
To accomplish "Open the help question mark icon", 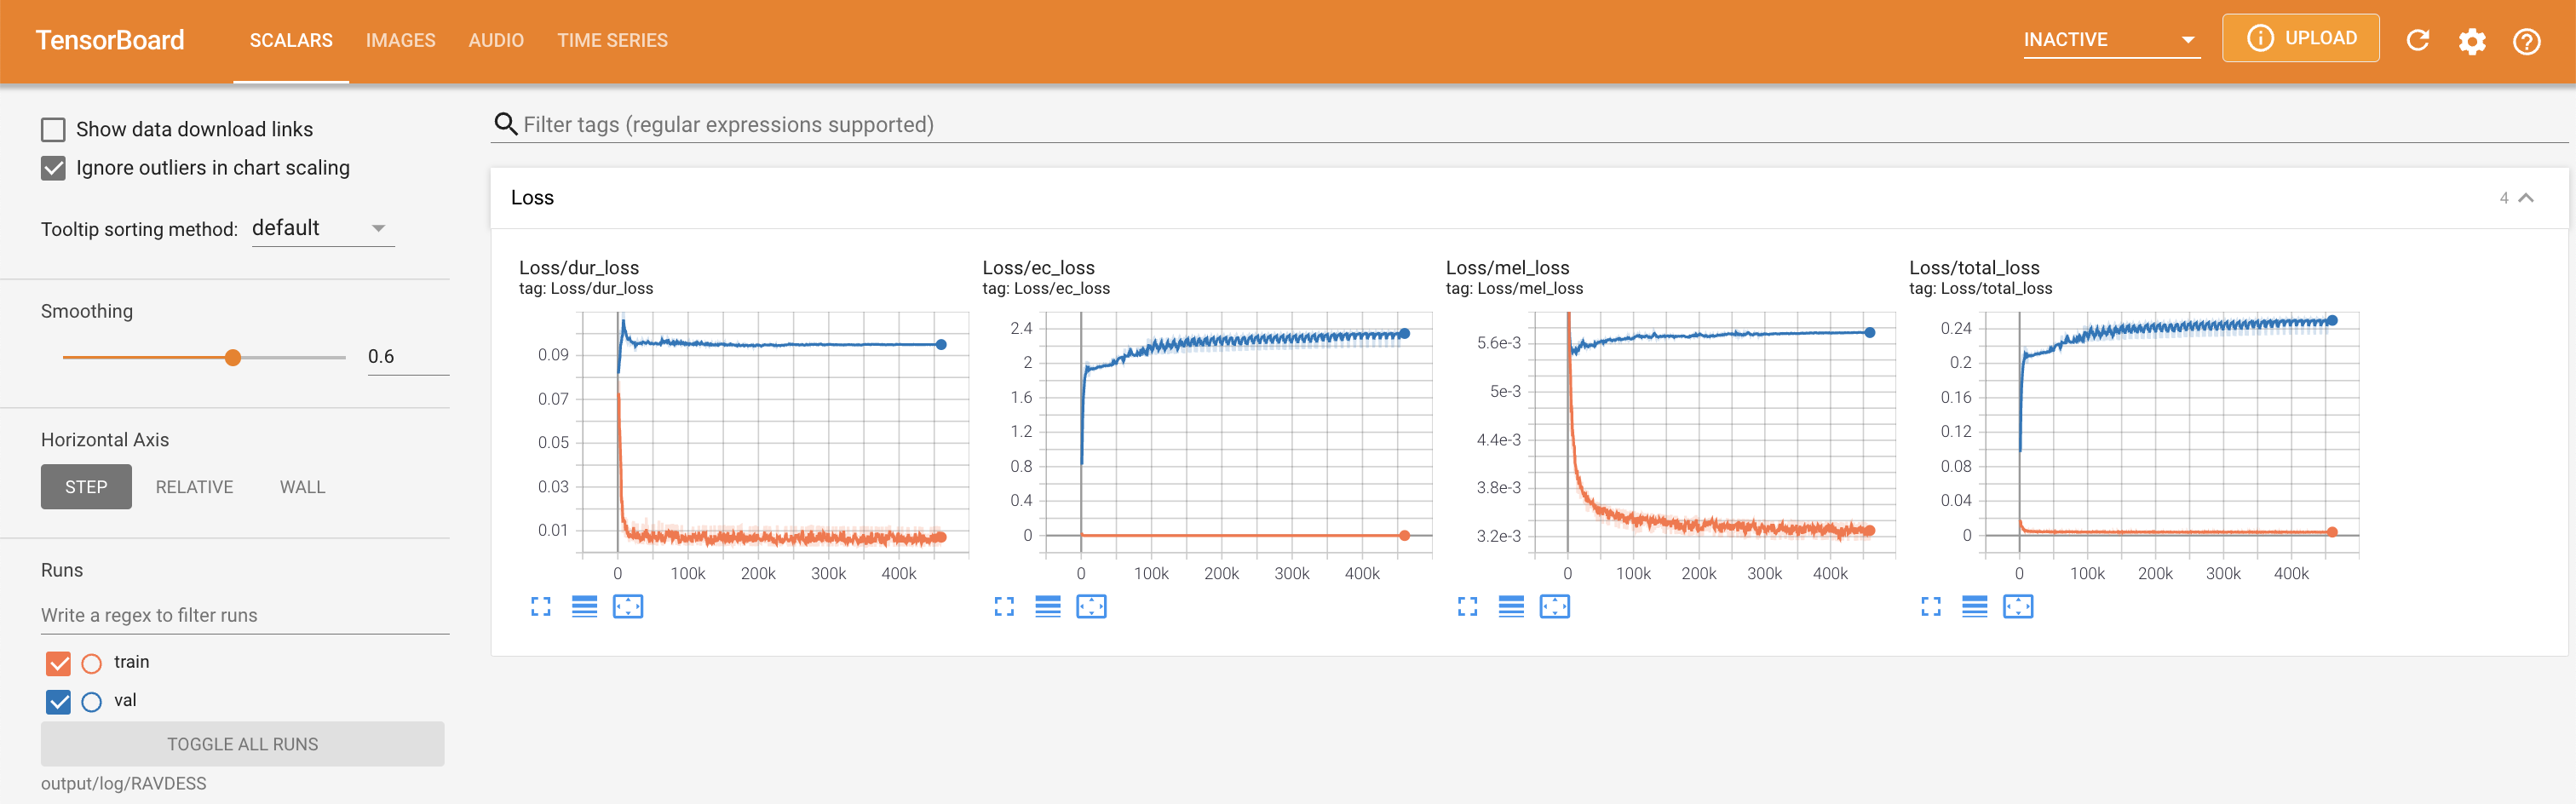I will pos(2526,41).
